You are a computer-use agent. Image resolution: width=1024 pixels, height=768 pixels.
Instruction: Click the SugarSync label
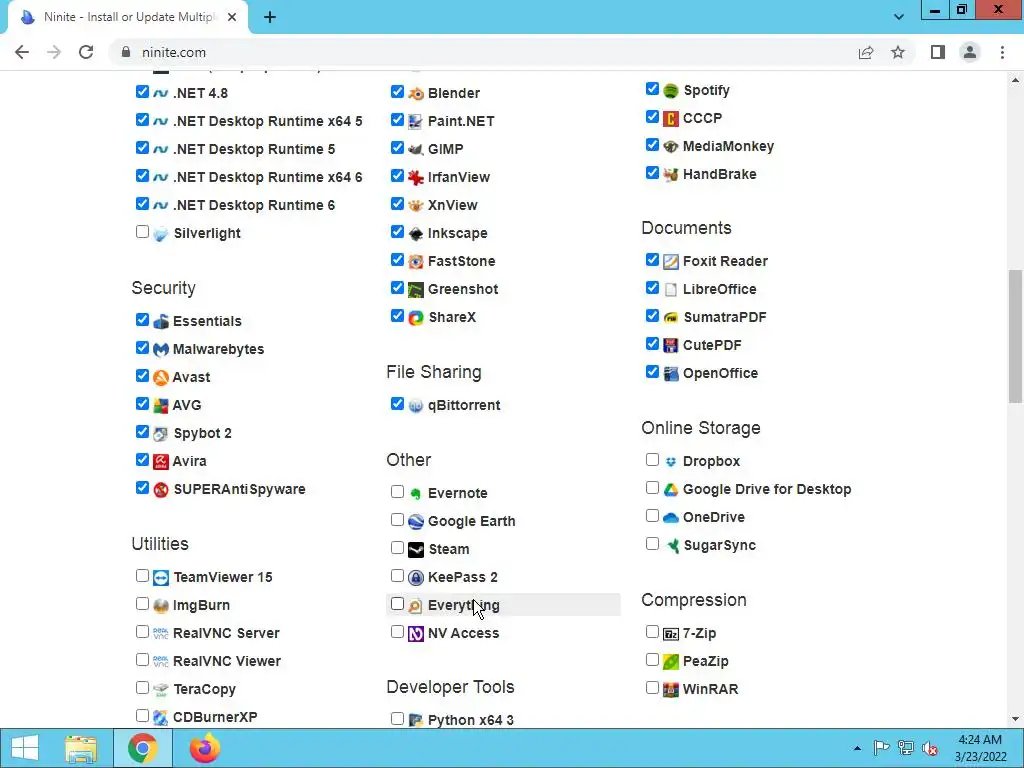point(719,546)
